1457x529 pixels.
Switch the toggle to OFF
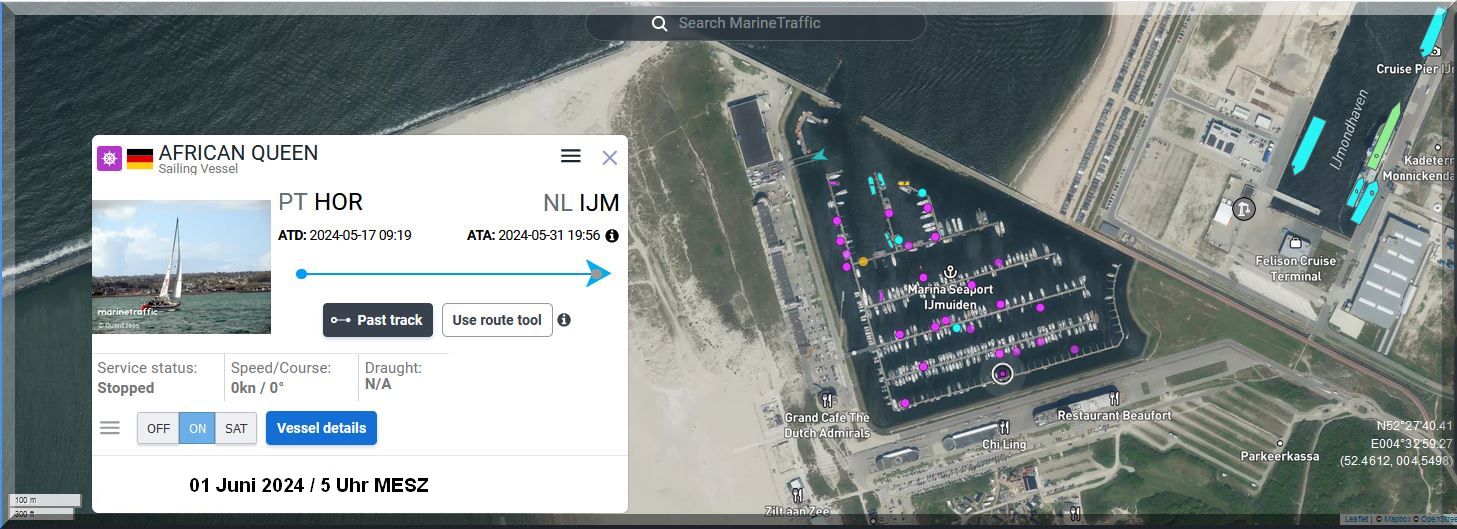(x=158, y=428)
